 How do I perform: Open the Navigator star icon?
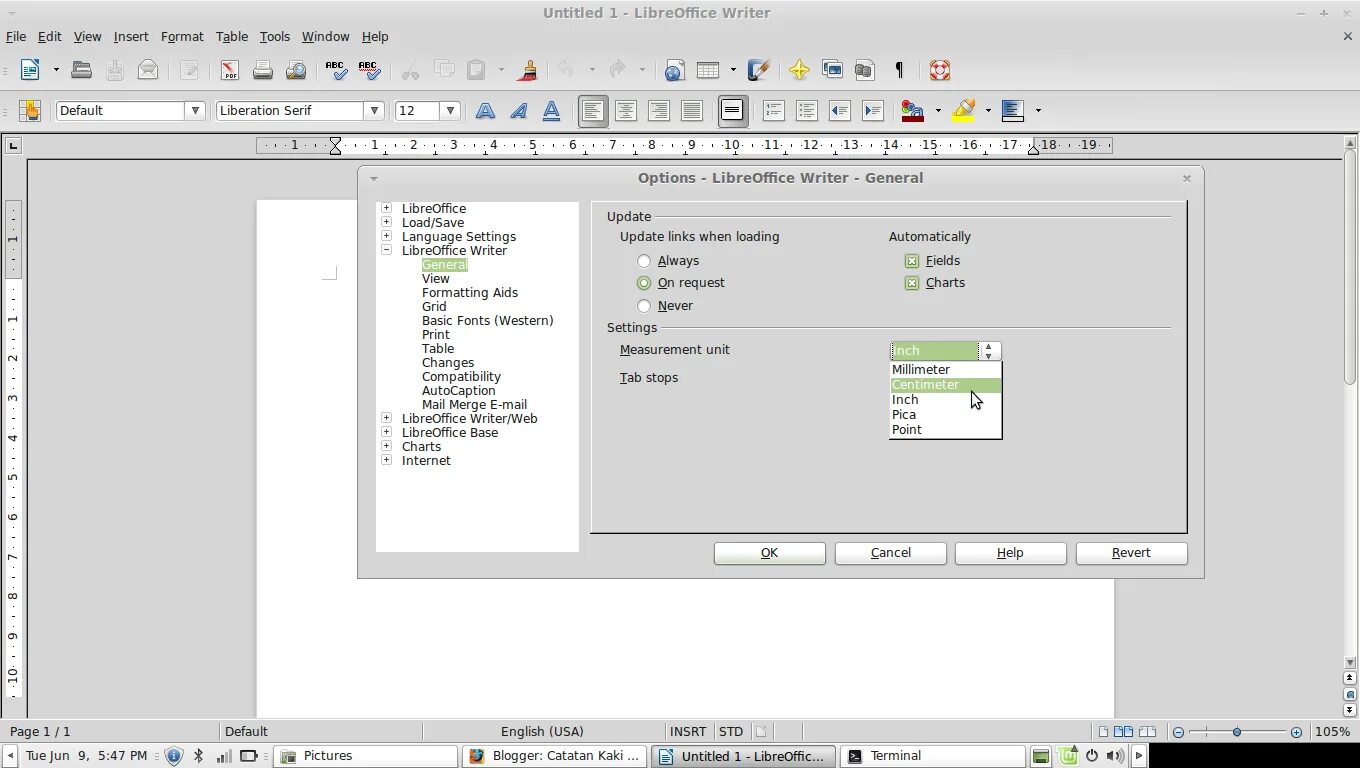tap(799, 70)
